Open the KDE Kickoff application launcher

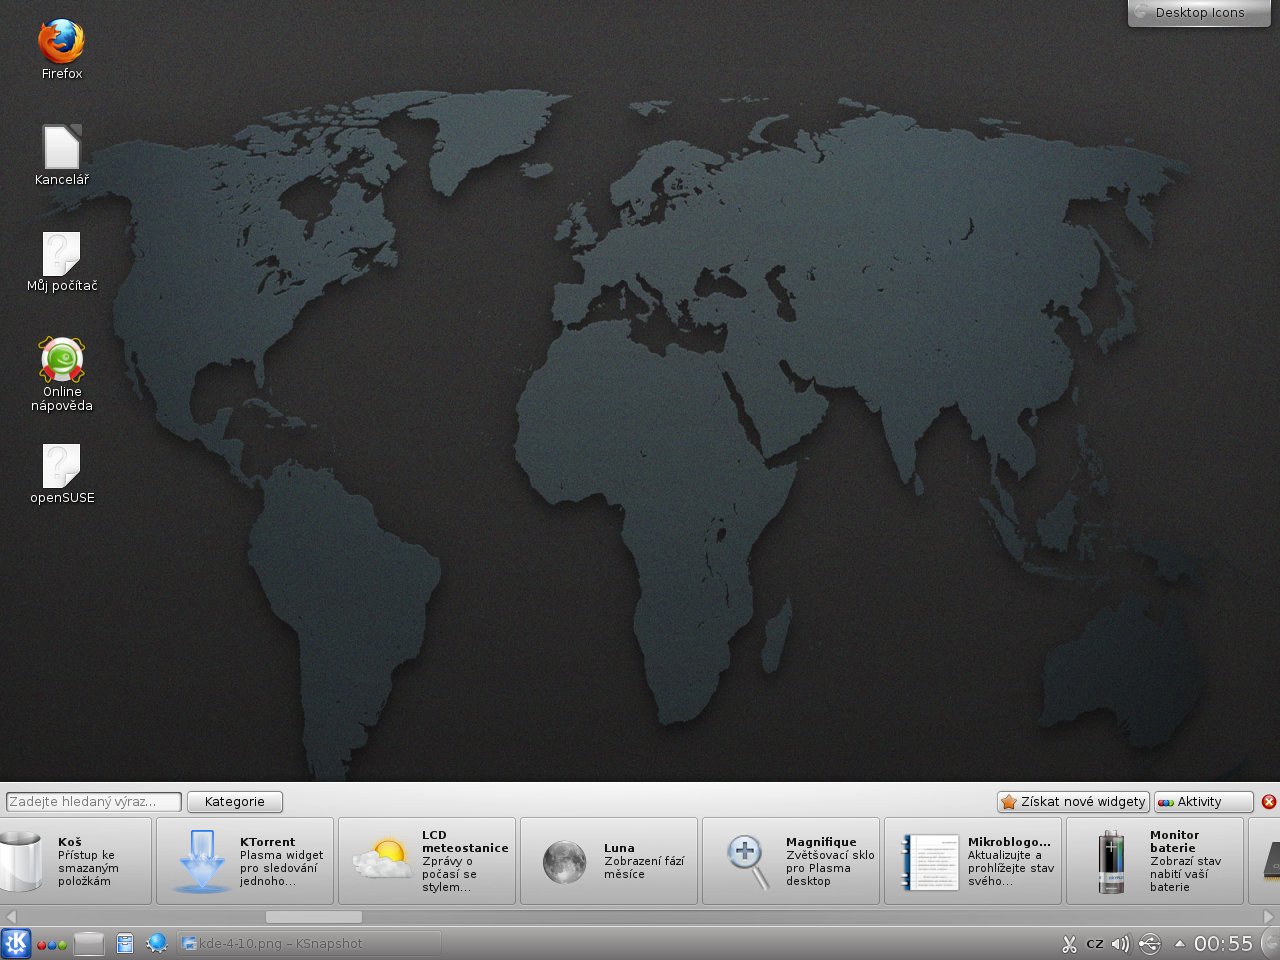16,943
